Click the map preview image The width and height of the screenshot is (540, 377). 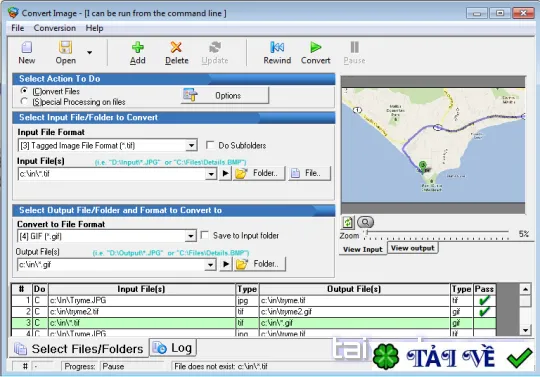pyautogui.click(x=433, y=145)
